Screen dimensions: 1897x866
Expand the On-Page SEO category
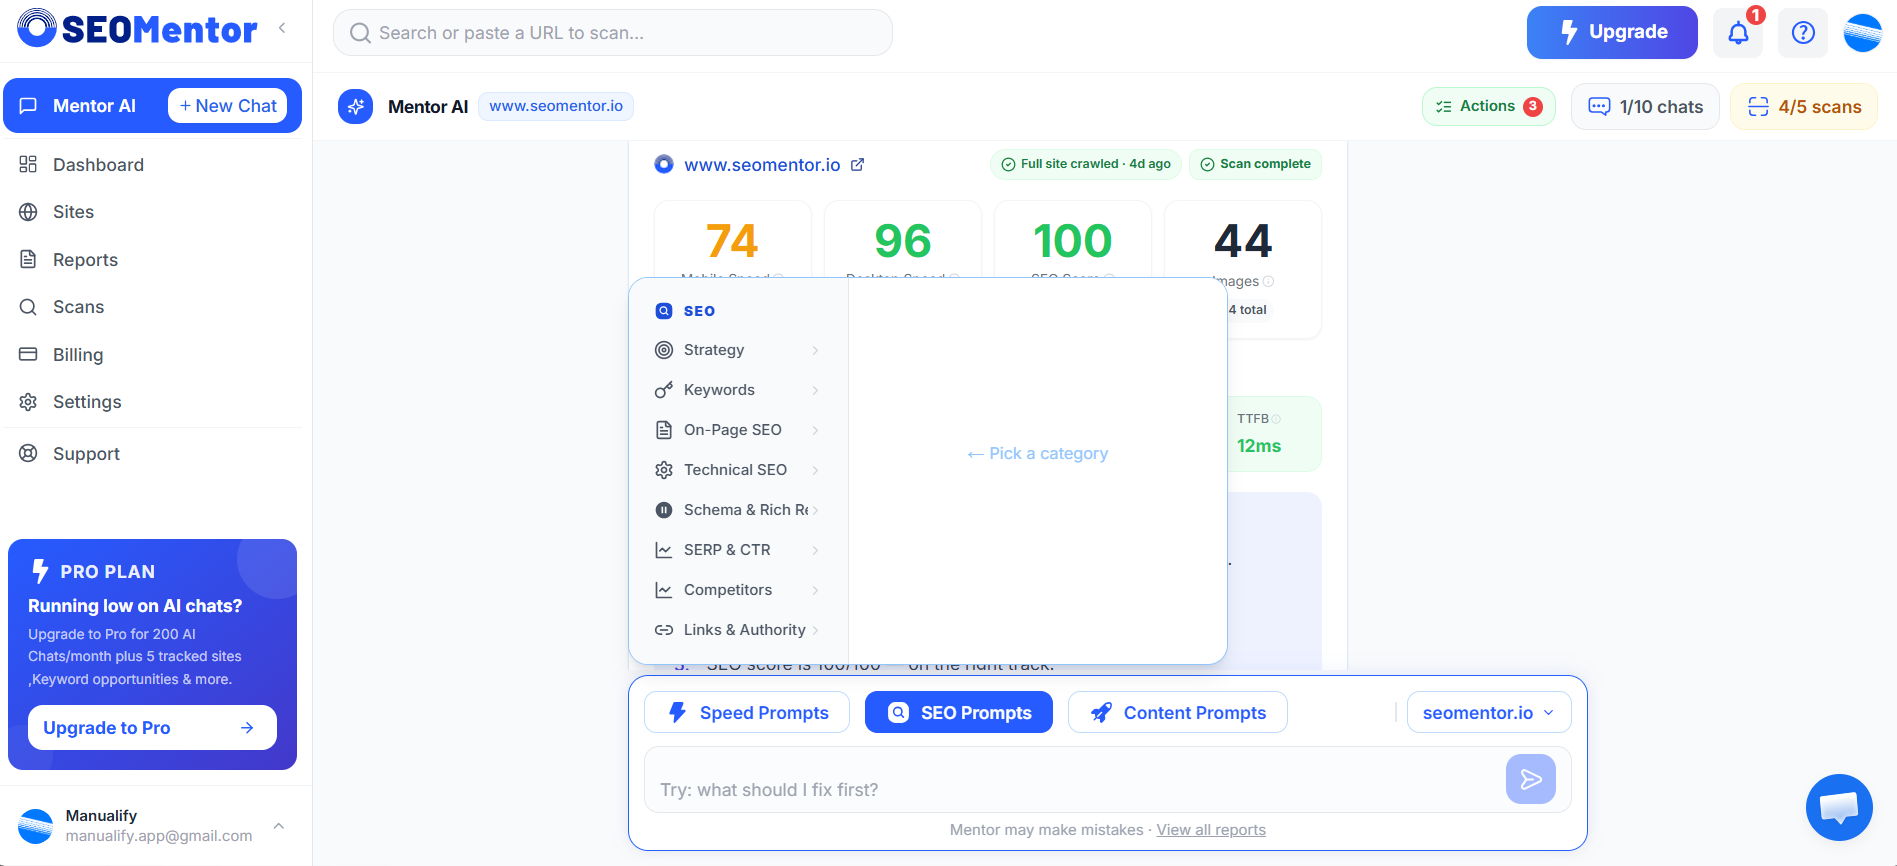738,430
